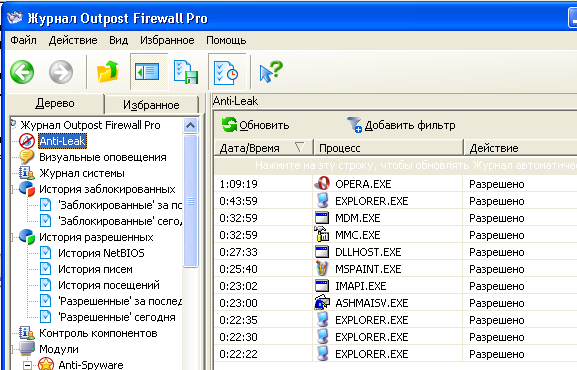Click Разрешено in the OPERA.EXE row
Image resolution: width=577 pixels, height=370 pixels.
pyautogui.click(x=496, y=184)
